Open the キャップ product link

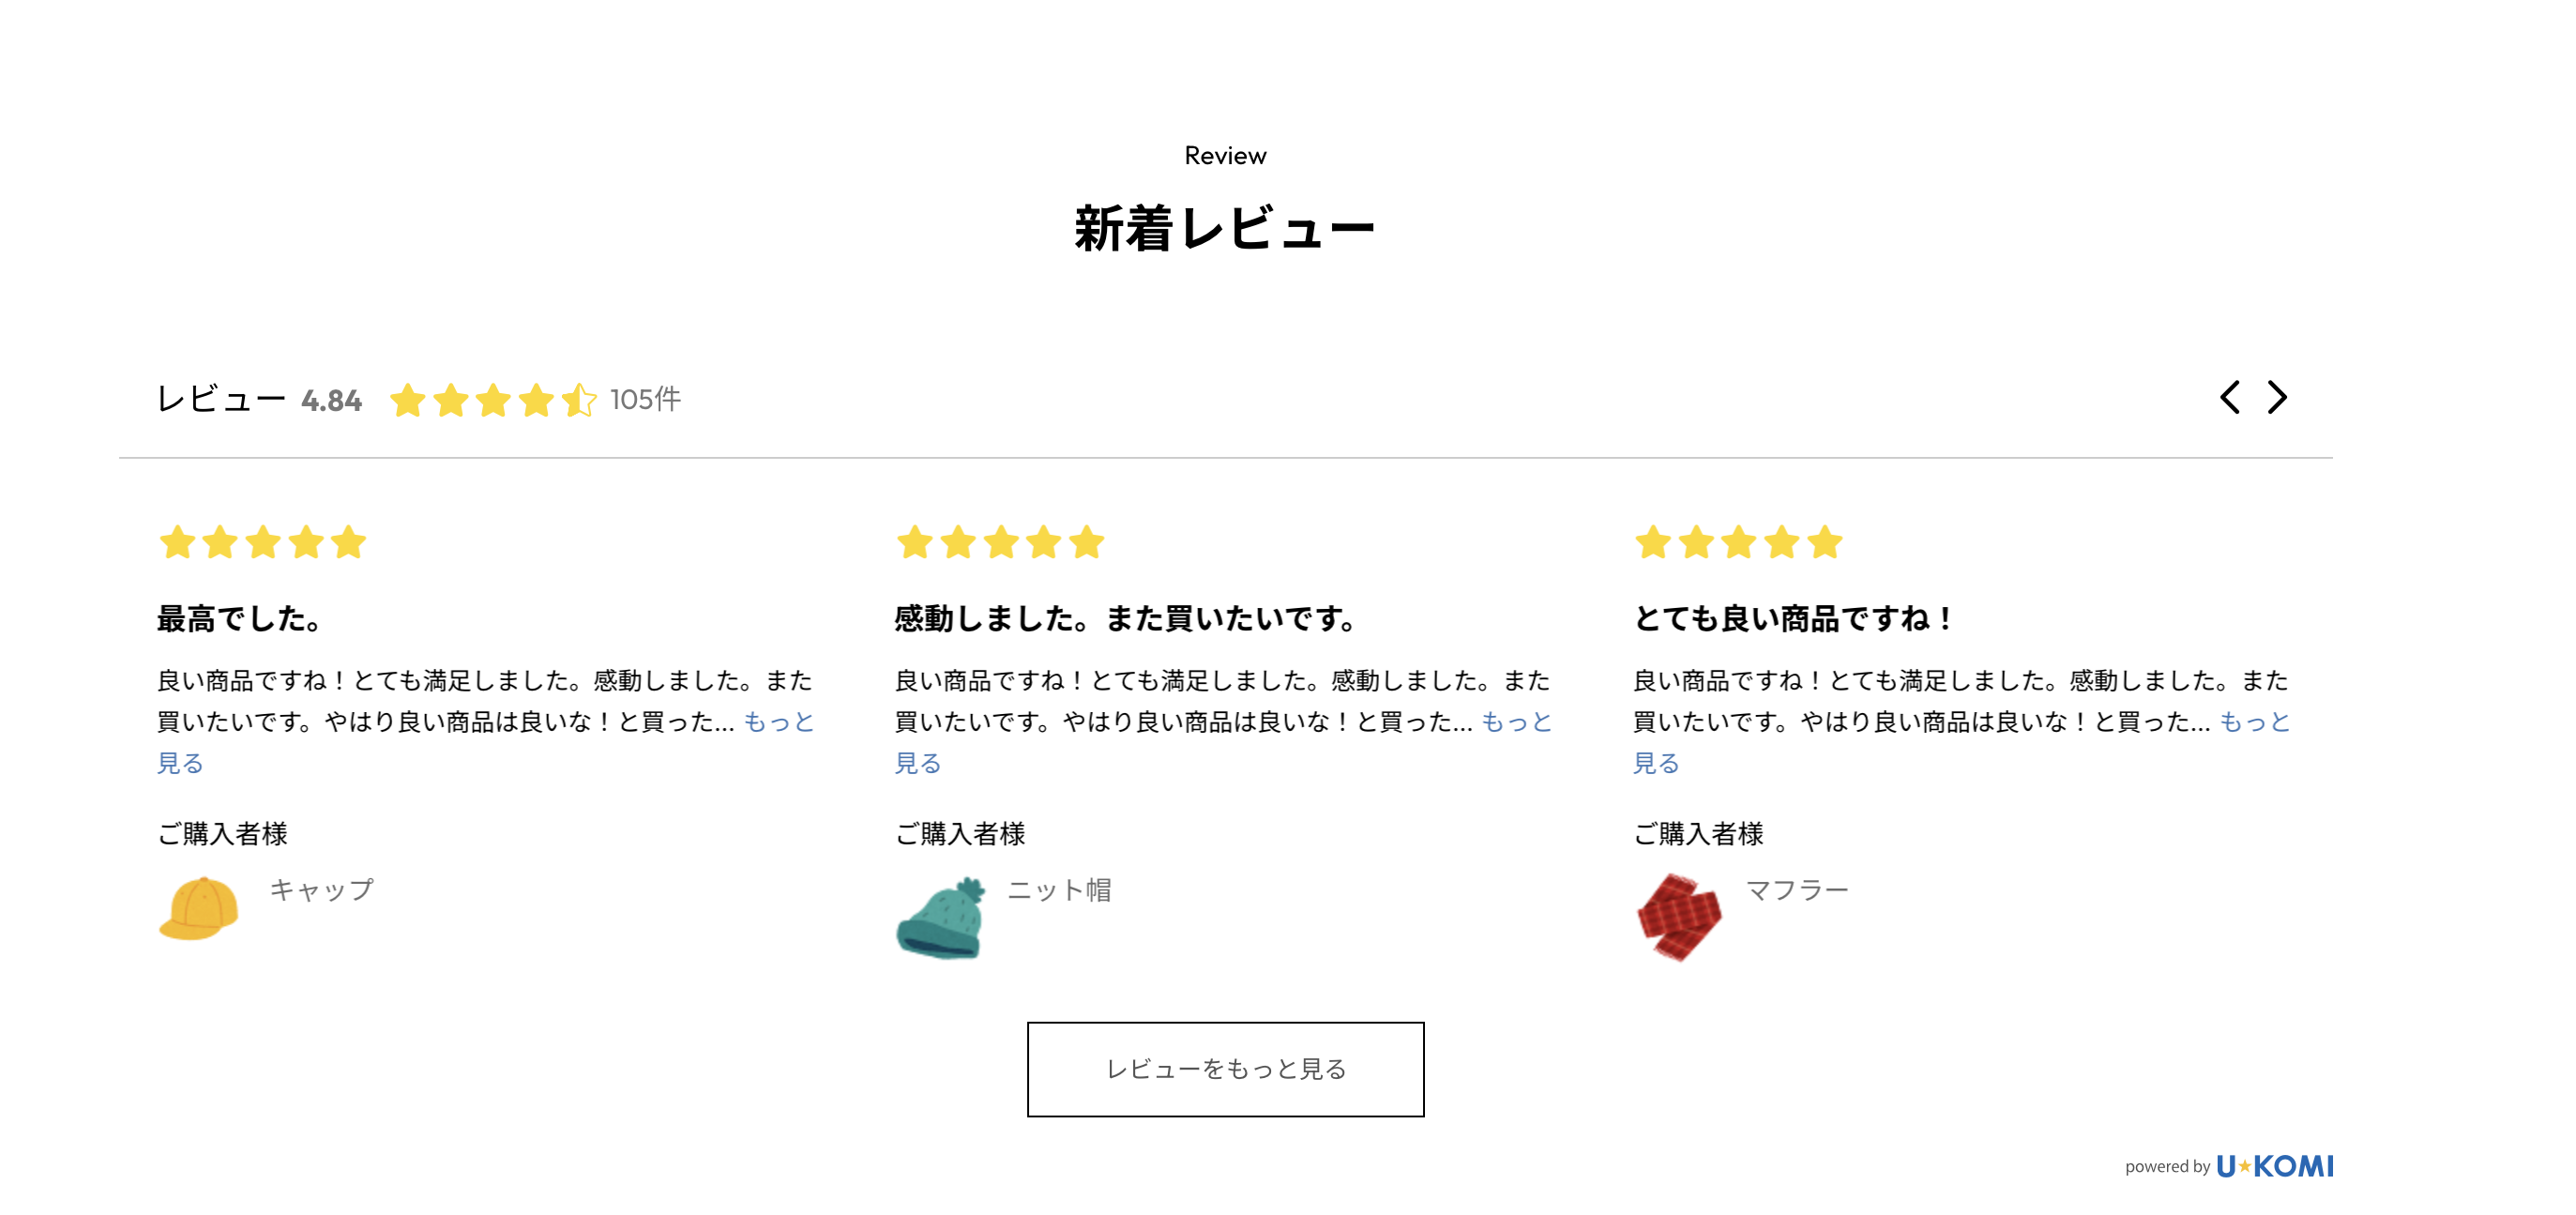click(x=322, y=889)
